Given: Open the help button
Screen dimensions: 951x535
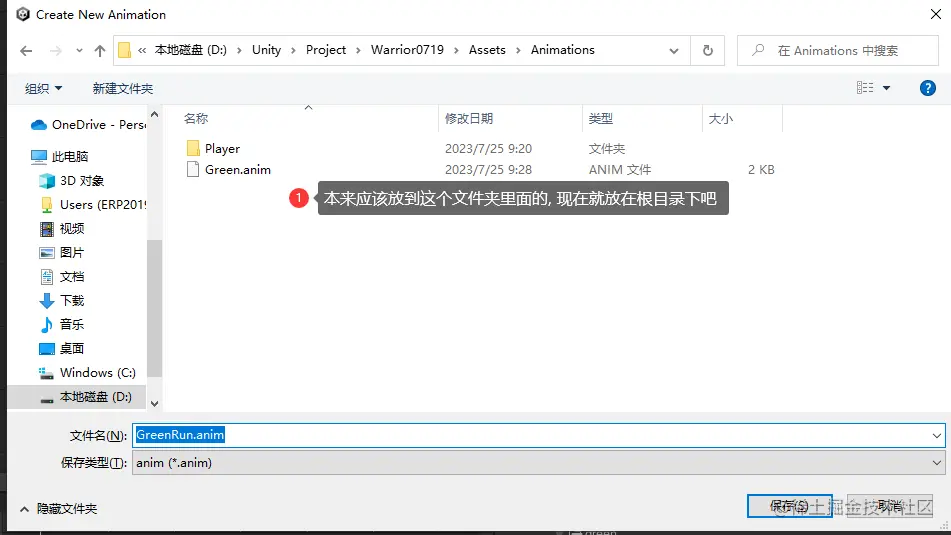Looking at the screenshot, I should (927, 88).
